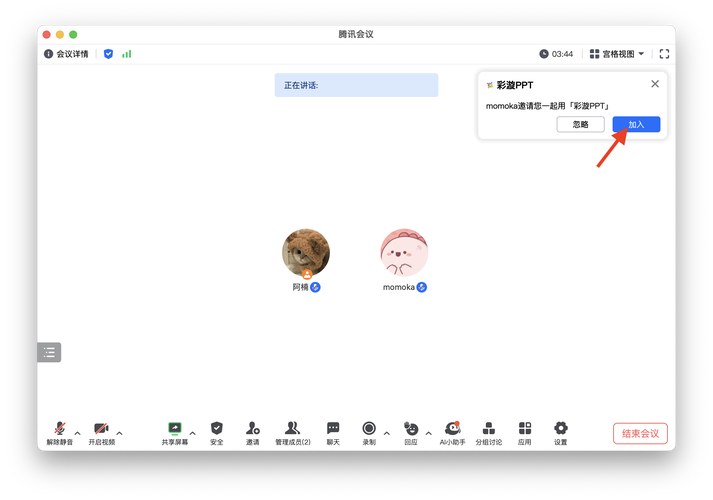Viewport: 713px width, 500px height.
Task: Click the 会议详情 label text
Action: pos(72,54)
